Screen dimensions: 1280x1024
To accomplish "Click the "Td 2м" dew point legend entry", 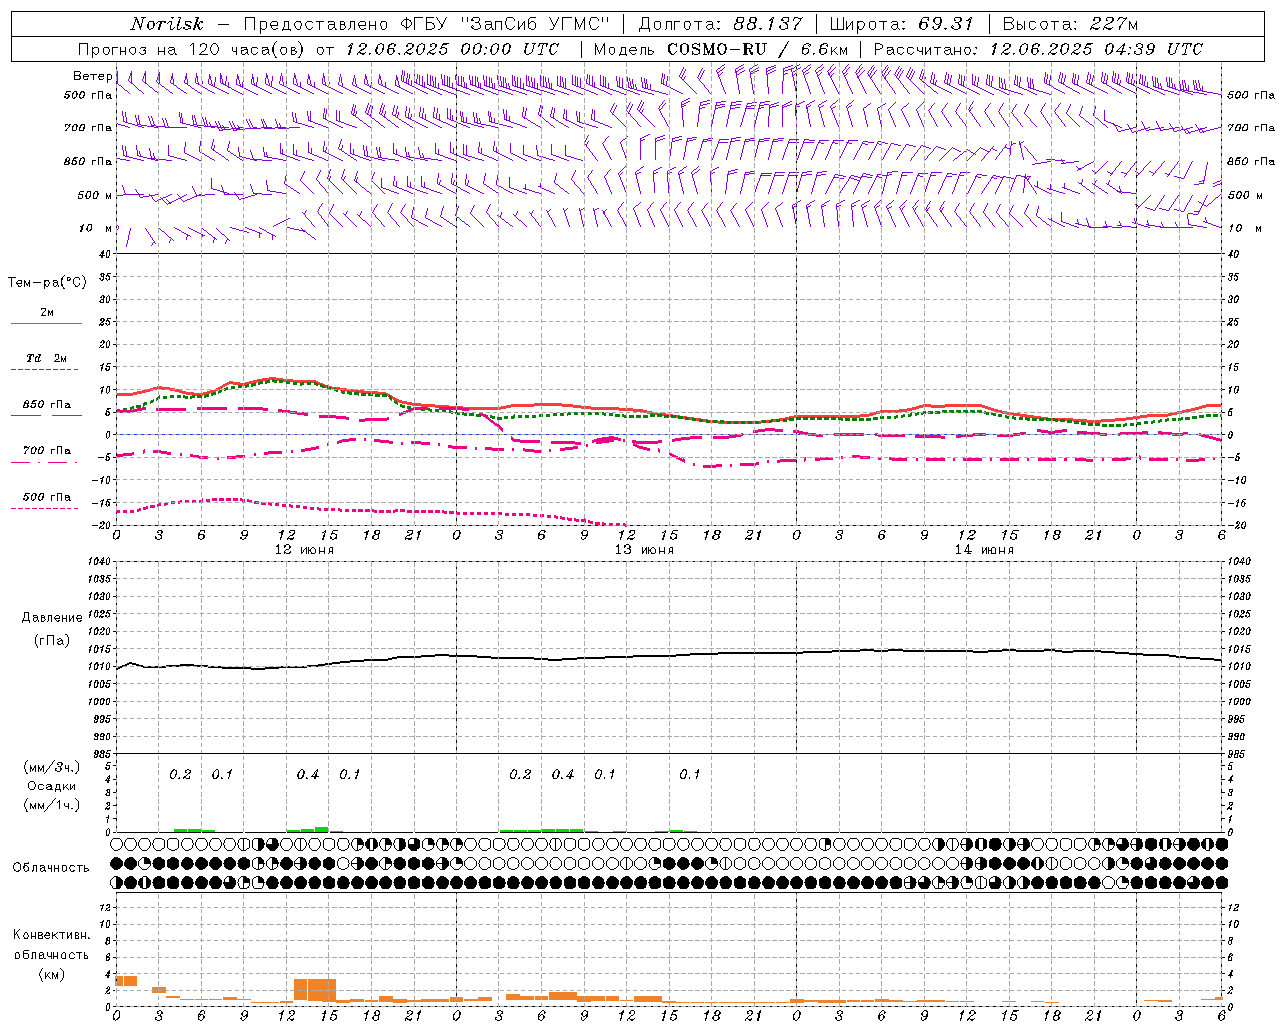I will click(x=47, y=358).
